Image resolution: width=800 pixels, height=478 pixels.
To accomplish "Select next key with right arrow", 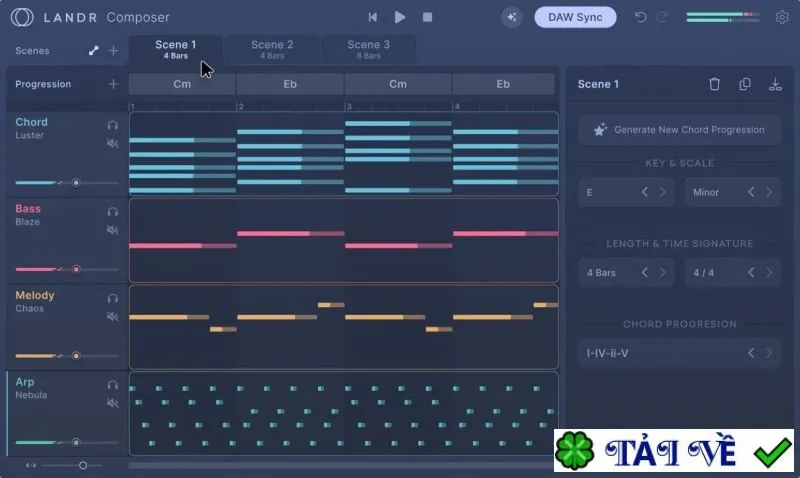I will tap(663, 192).
